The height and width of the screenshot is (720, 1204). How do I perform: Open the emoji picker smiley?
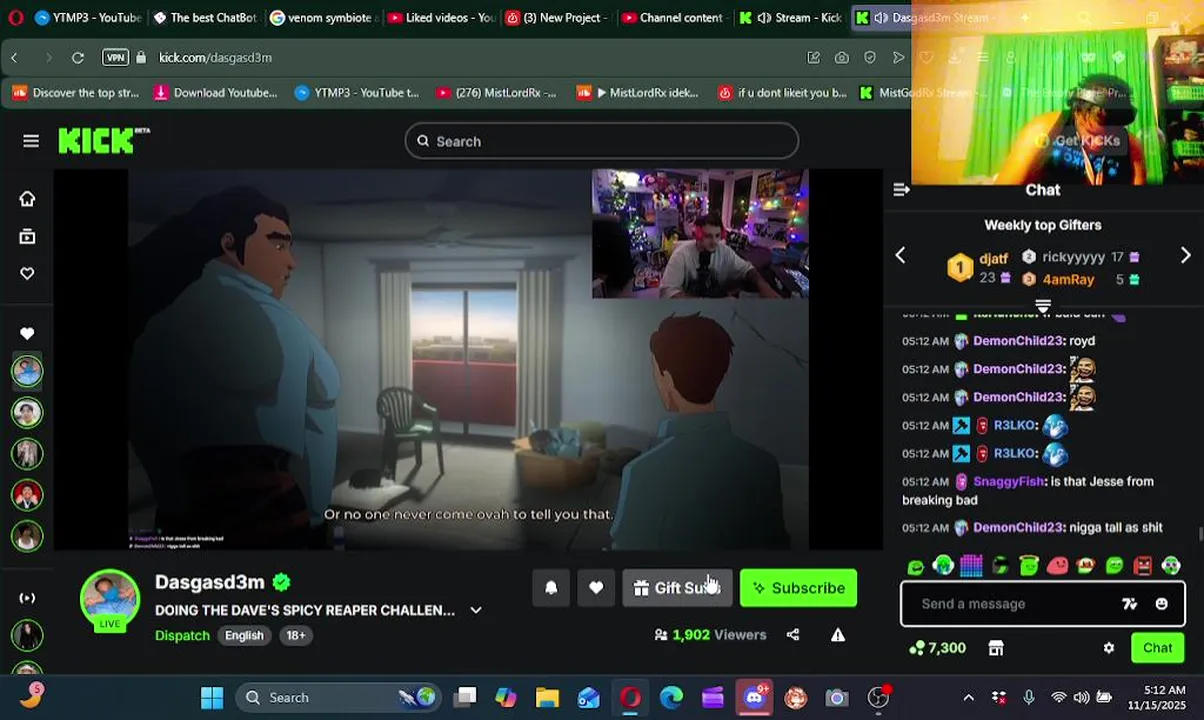(x=1161, y=604)
